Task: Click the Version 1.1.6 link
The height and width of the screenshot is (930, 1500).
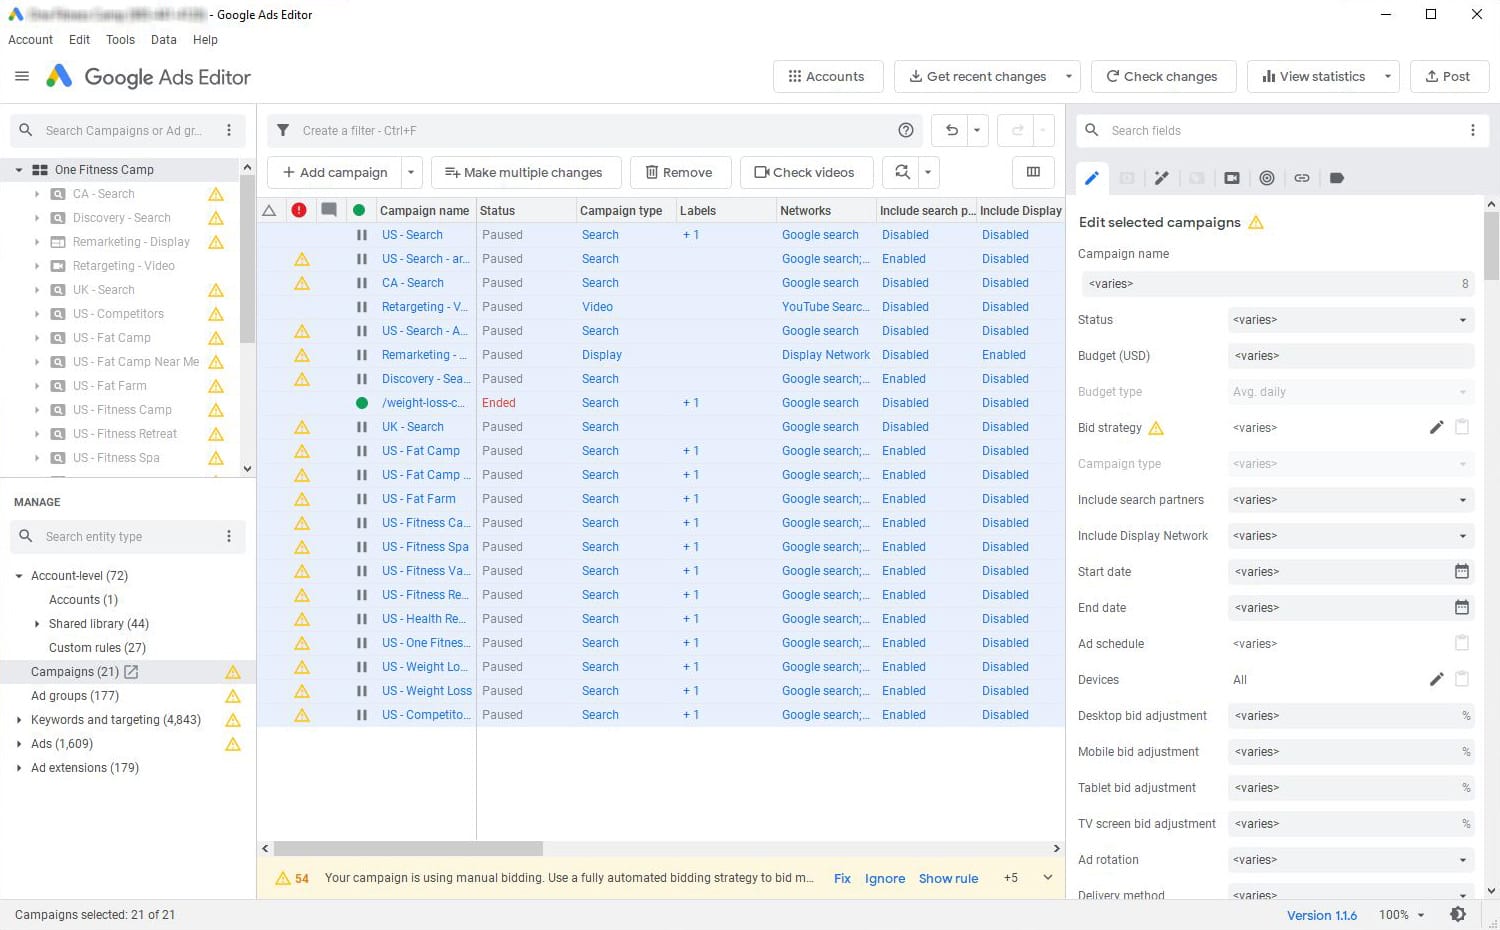Action: pos(1321,915)
